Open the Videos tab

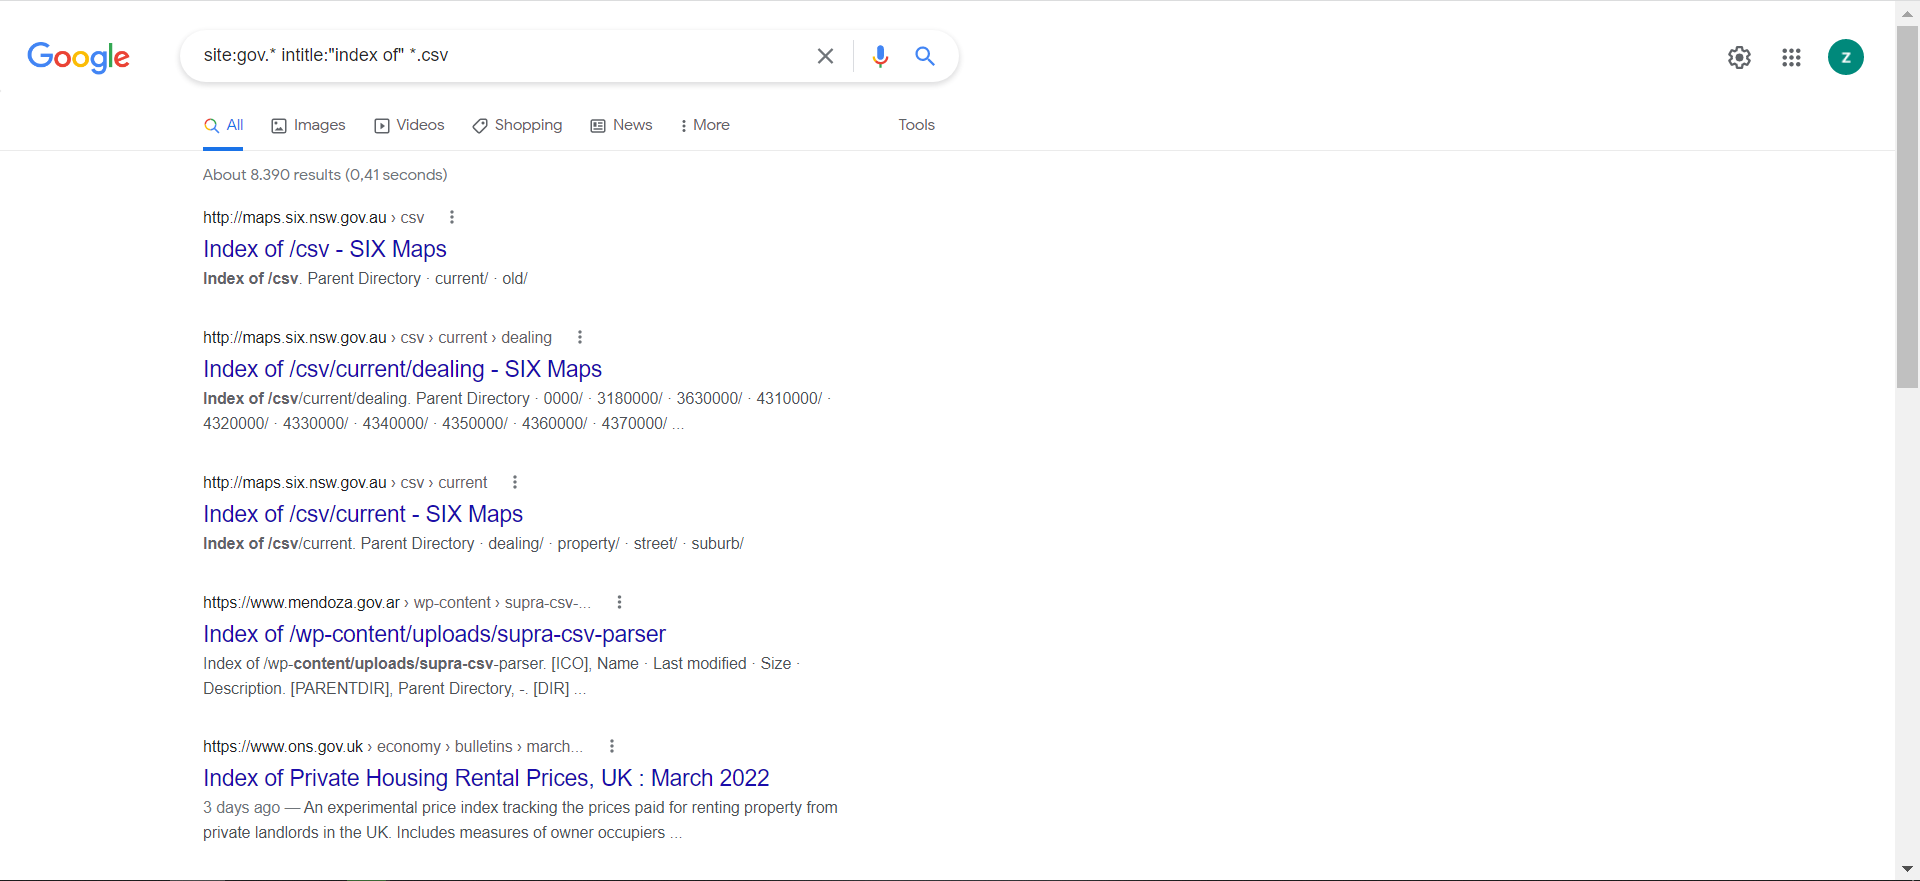pyautogui.click(x=409, y=125)
